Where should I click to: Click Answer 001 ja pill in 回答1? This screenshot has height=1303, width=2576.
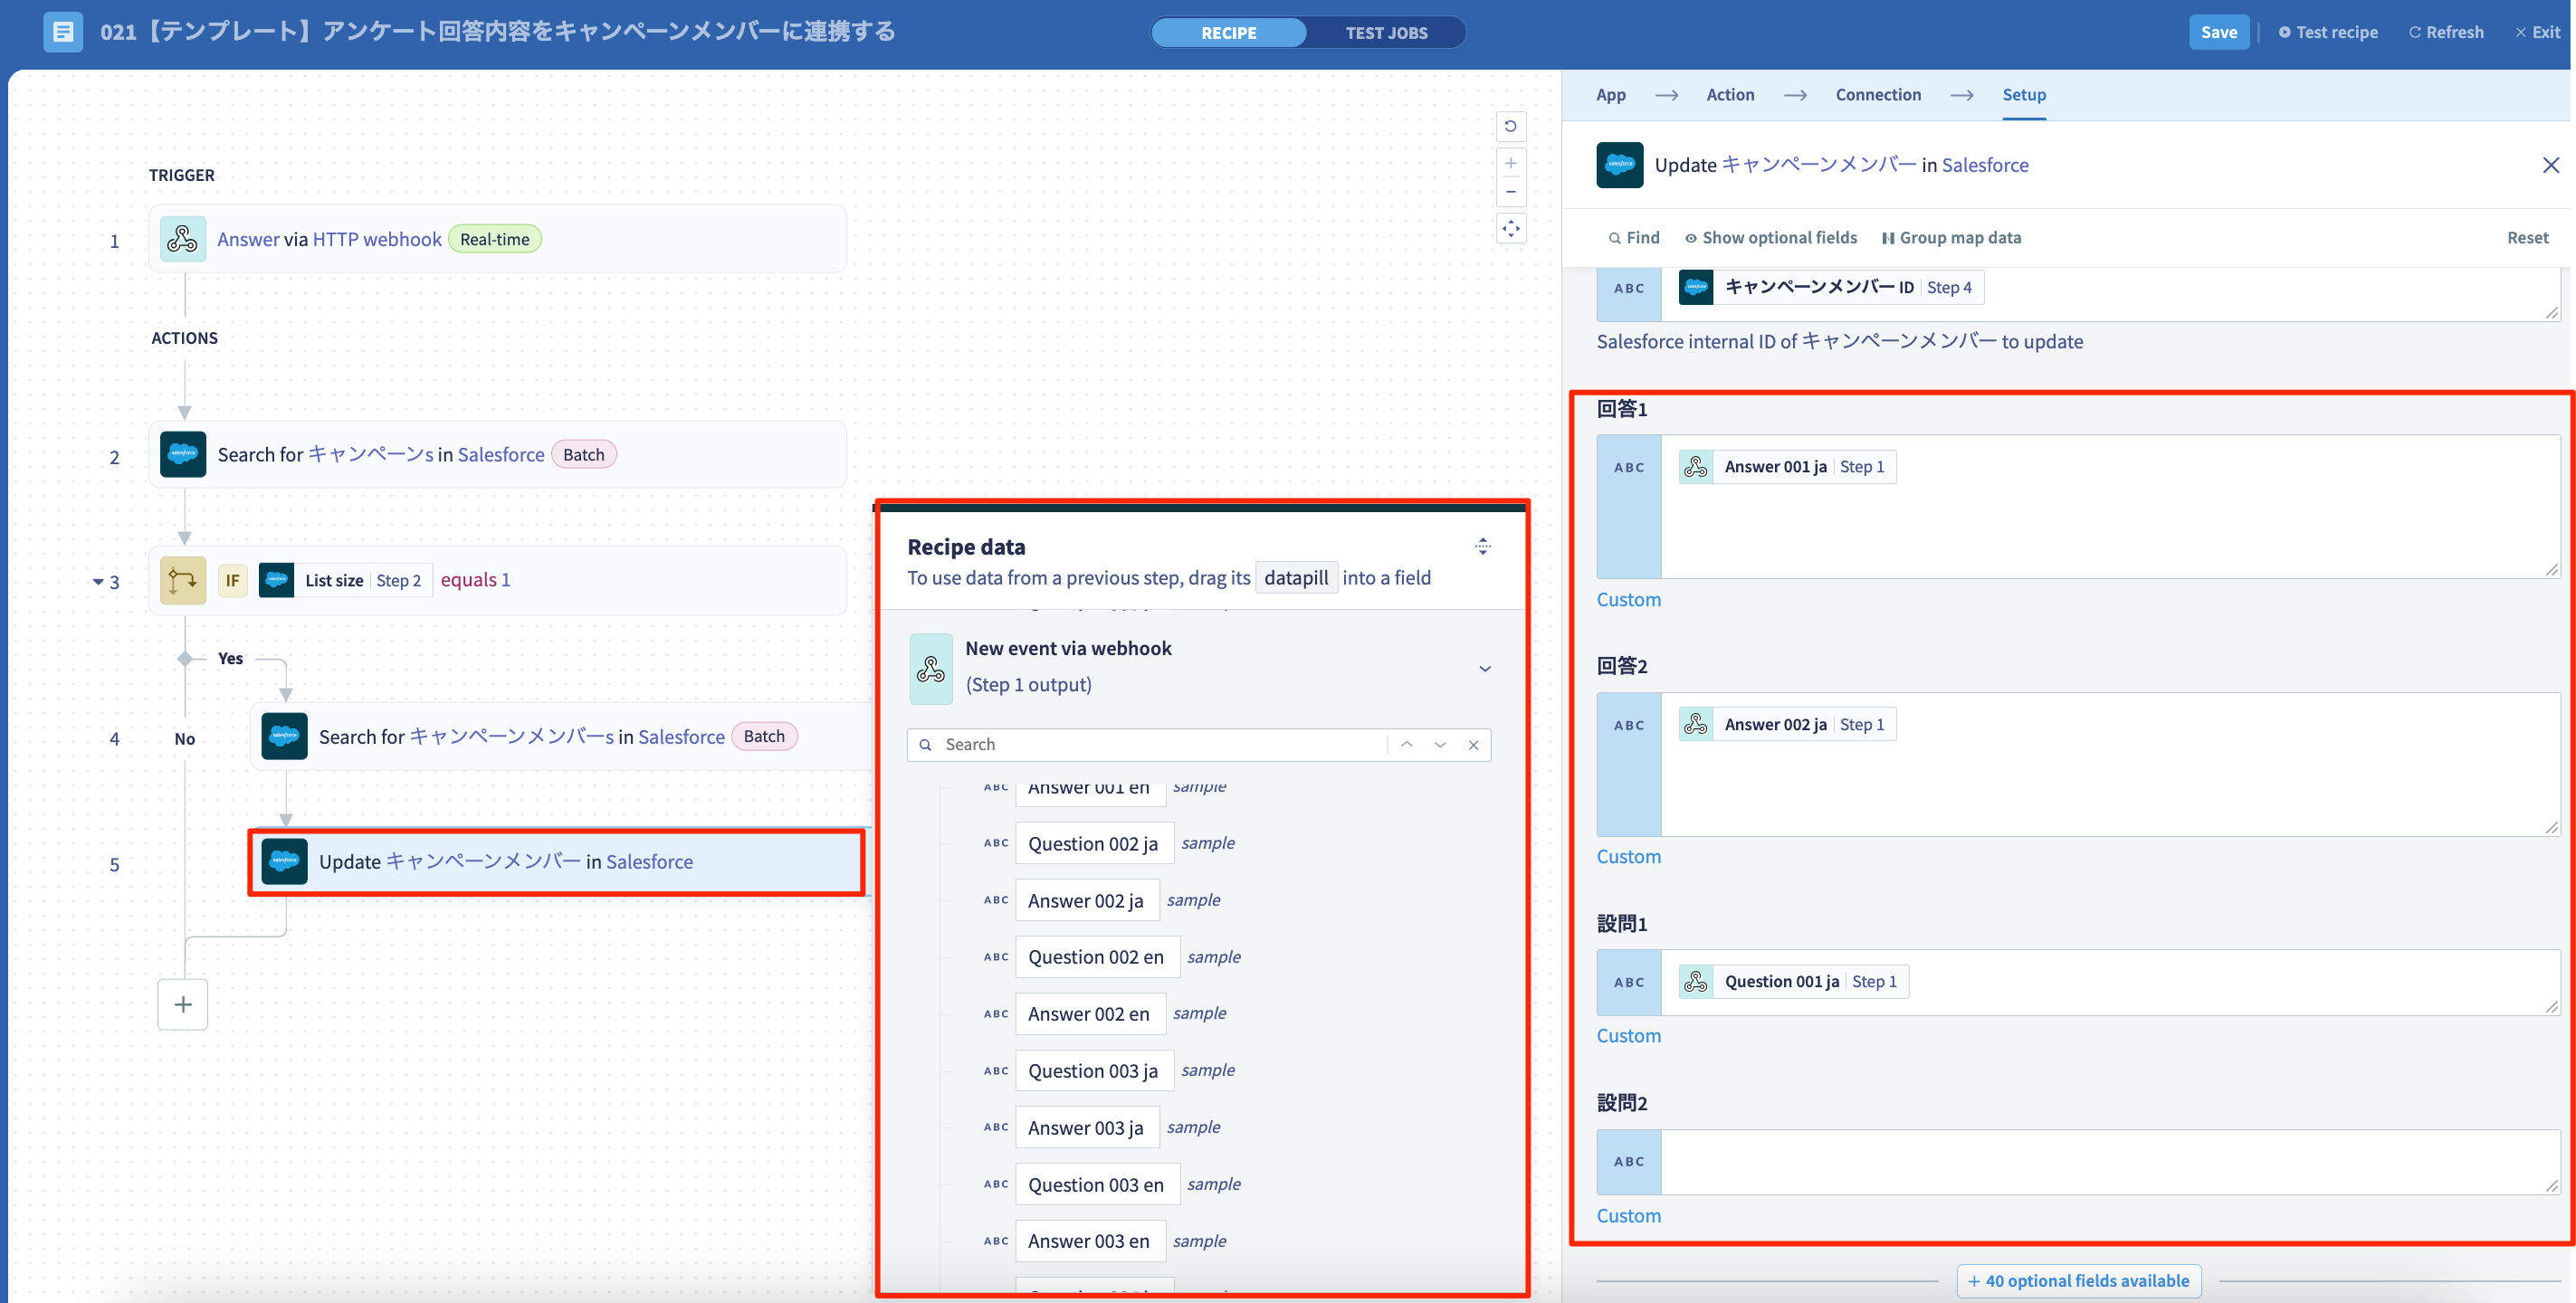pos(1786,466)
